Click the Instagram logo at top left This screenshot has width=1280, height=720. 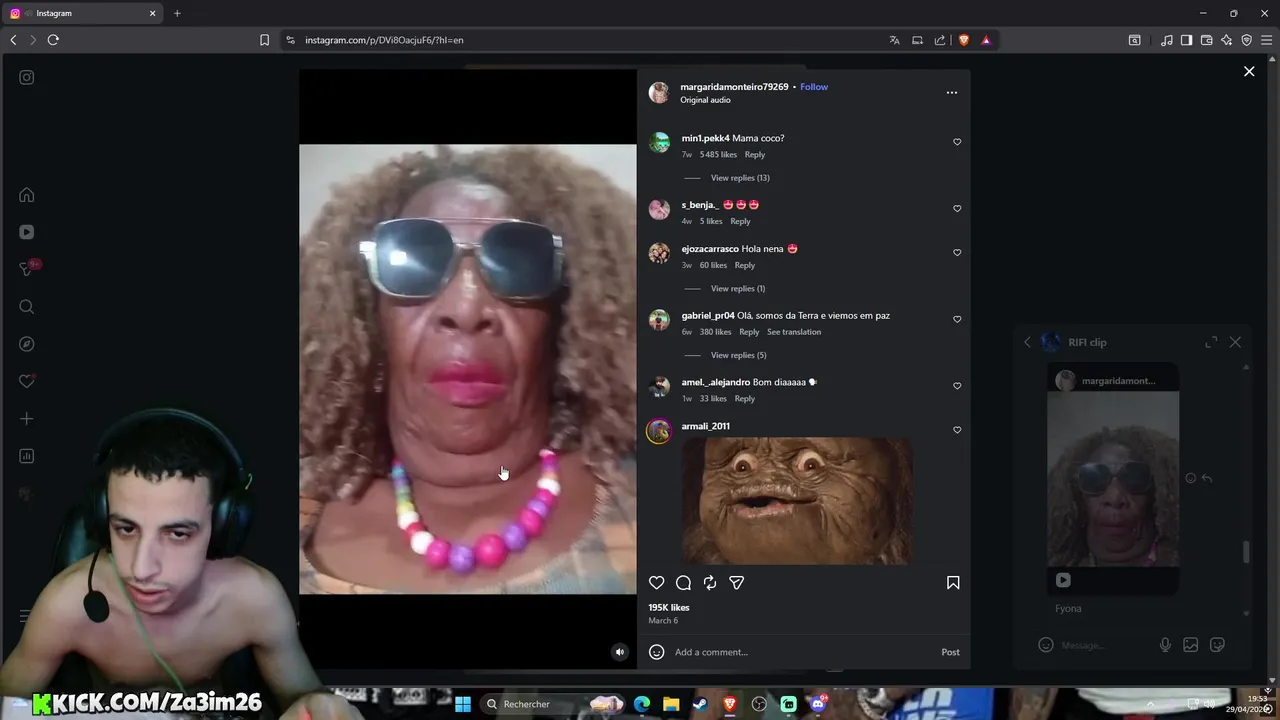click(x=27, y=77)
